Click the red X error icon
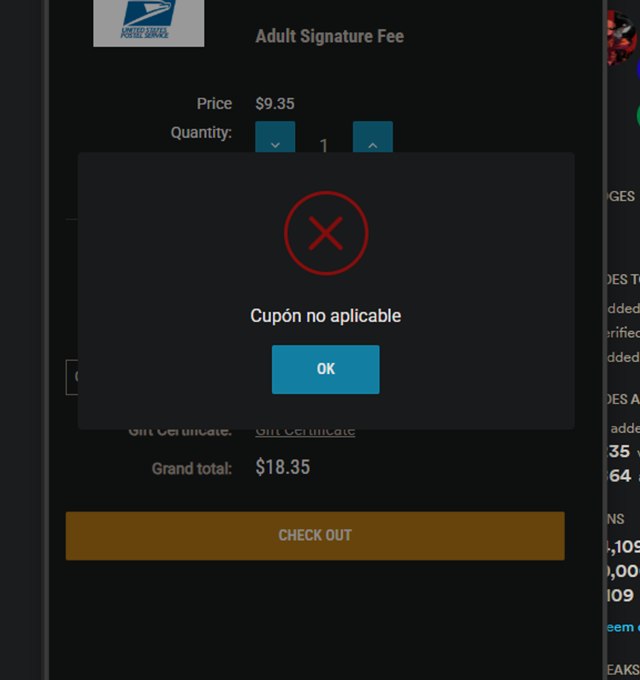This screenshot has width=640, height=680. [326, 233]
